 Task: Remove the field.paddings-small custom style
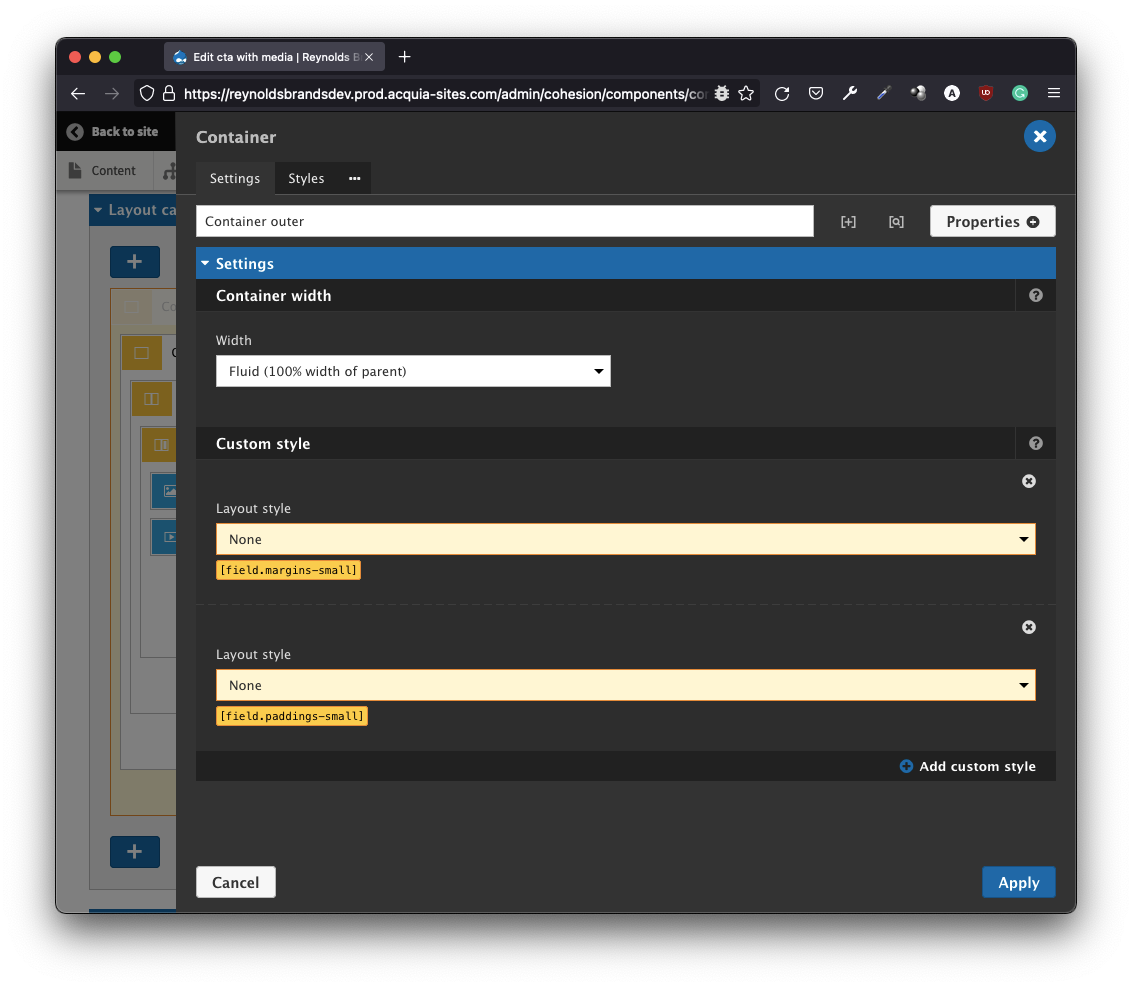[x=1028, y=627]
